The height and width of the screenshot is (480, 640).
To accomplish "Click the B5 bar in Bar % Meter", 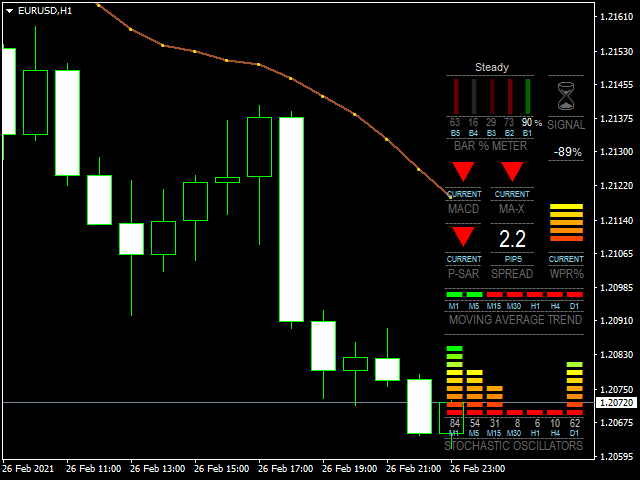I will [455, 96].
